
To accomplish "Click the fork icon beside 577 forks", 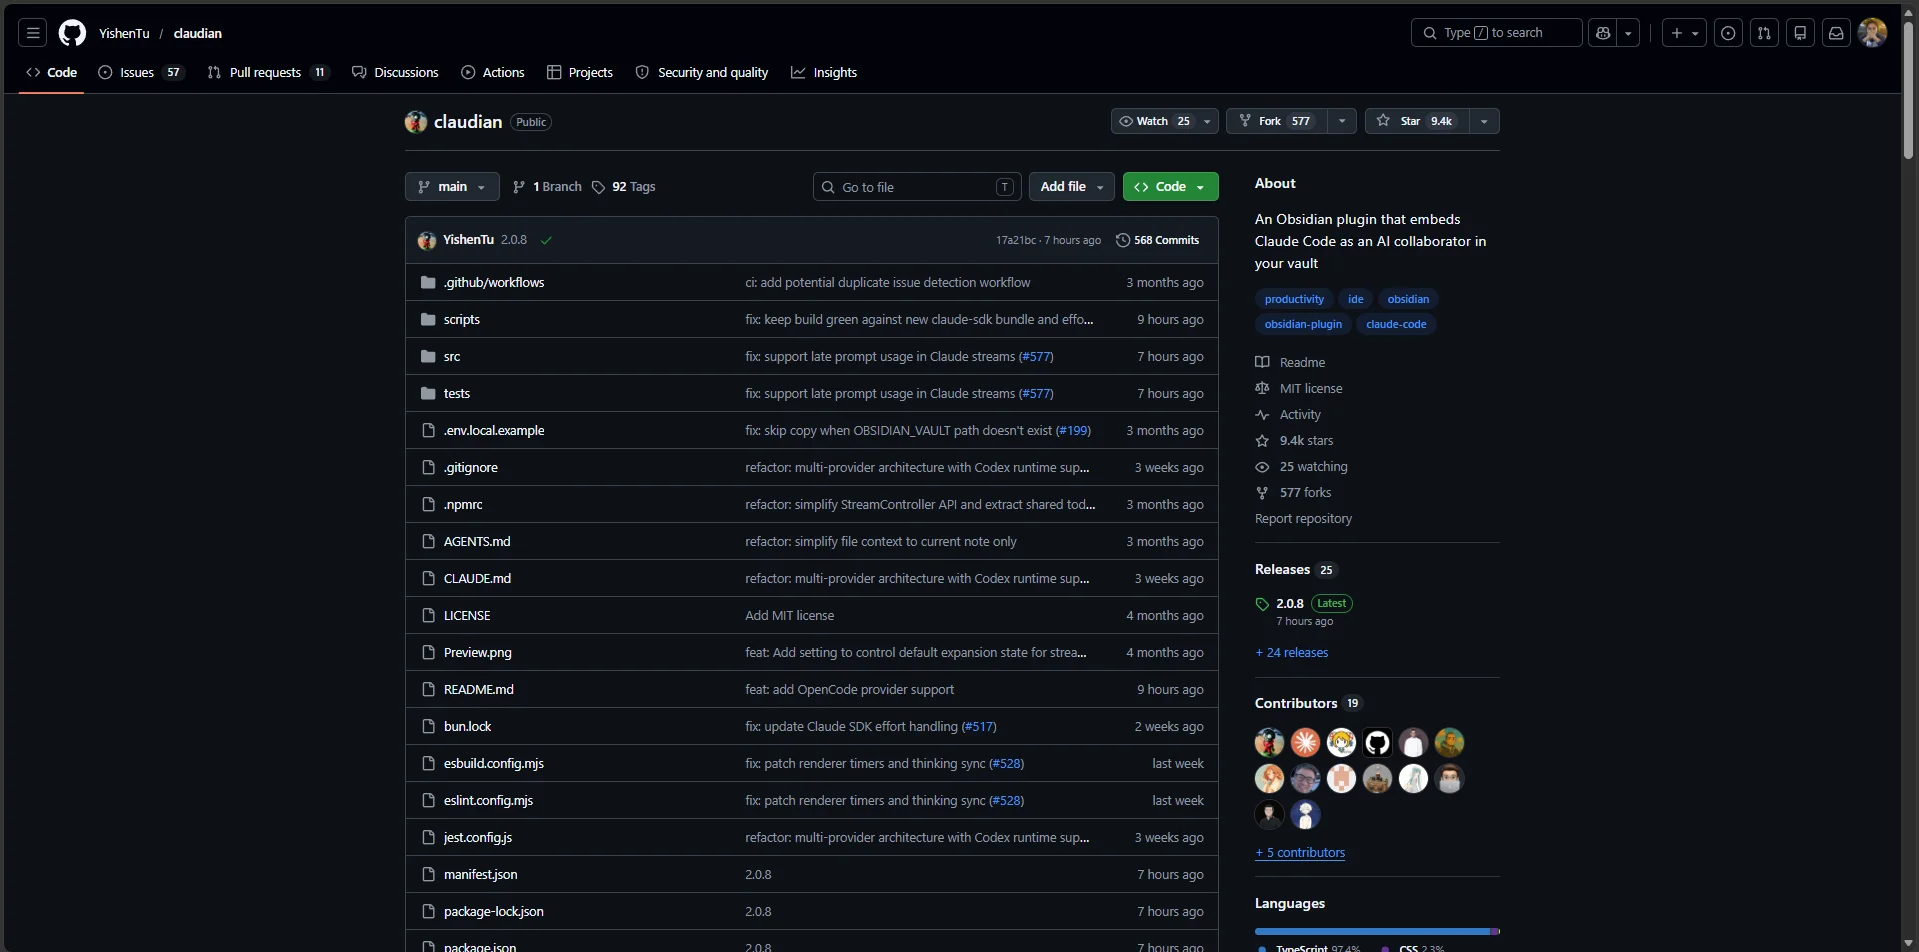I will point(1262,492).
